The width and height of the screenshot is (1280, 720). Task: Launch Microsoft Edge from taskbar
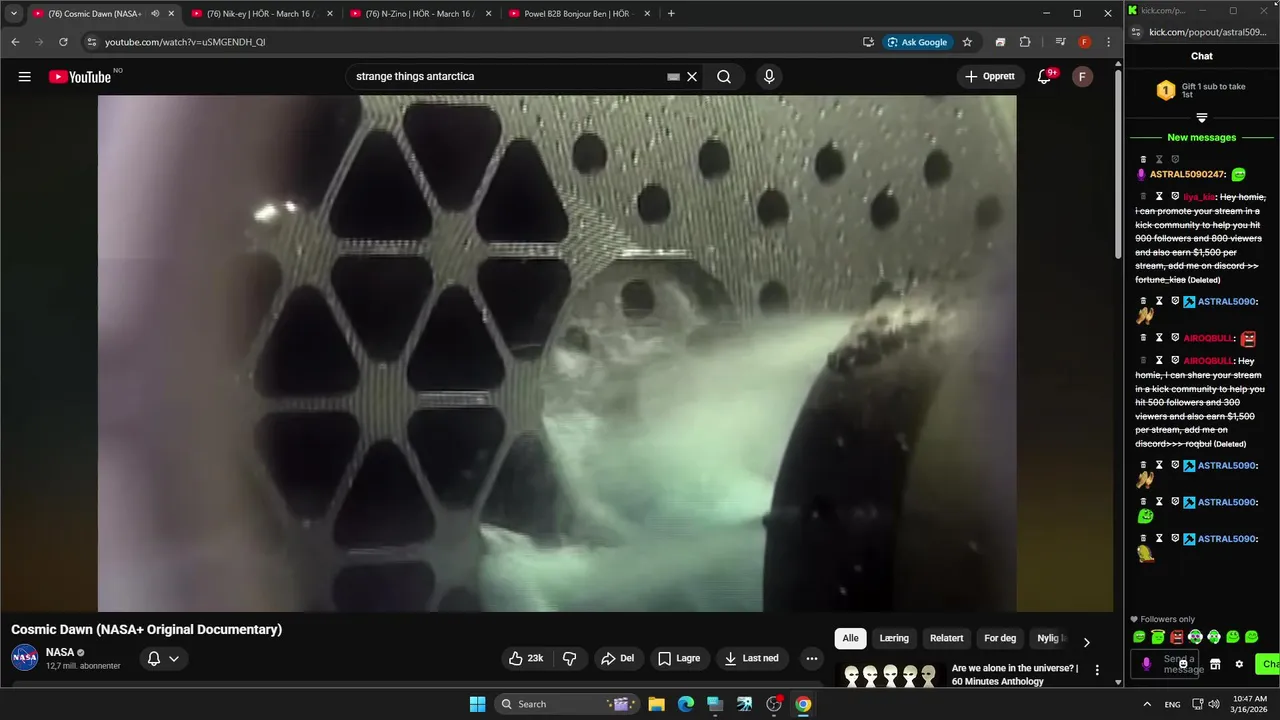(686, 704)
